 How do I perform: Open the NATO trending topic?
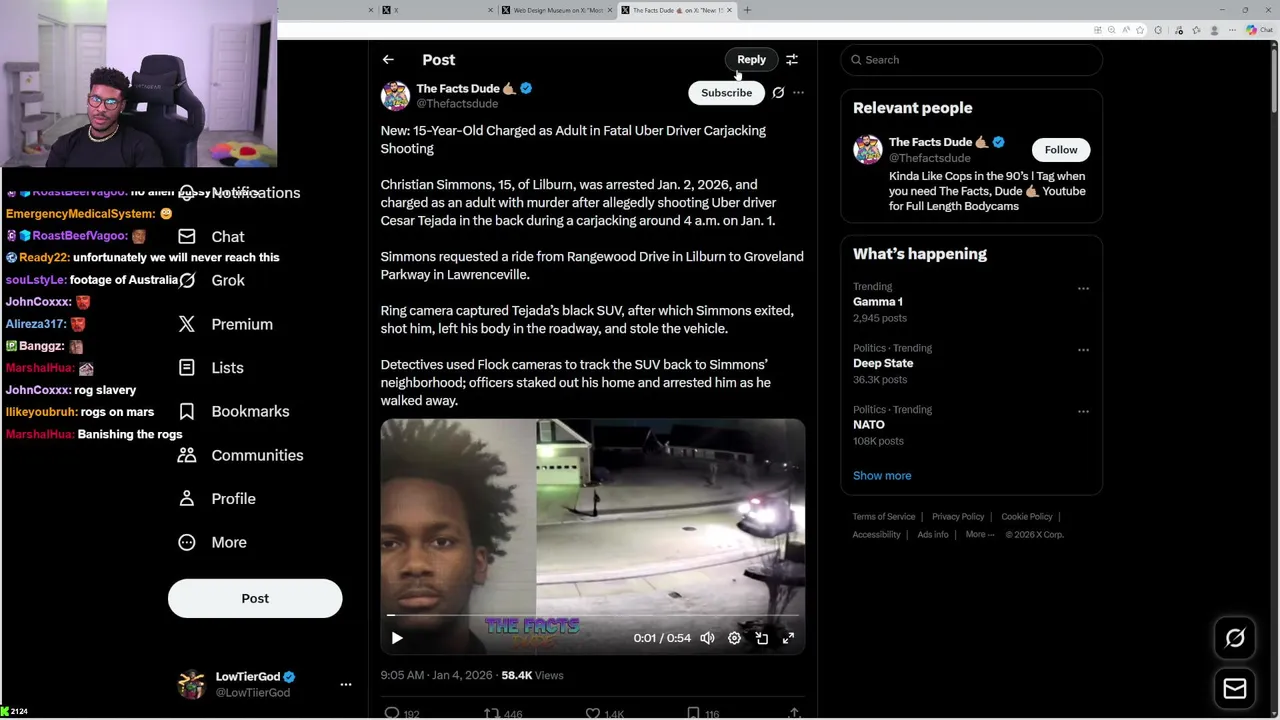pos(869,425)
